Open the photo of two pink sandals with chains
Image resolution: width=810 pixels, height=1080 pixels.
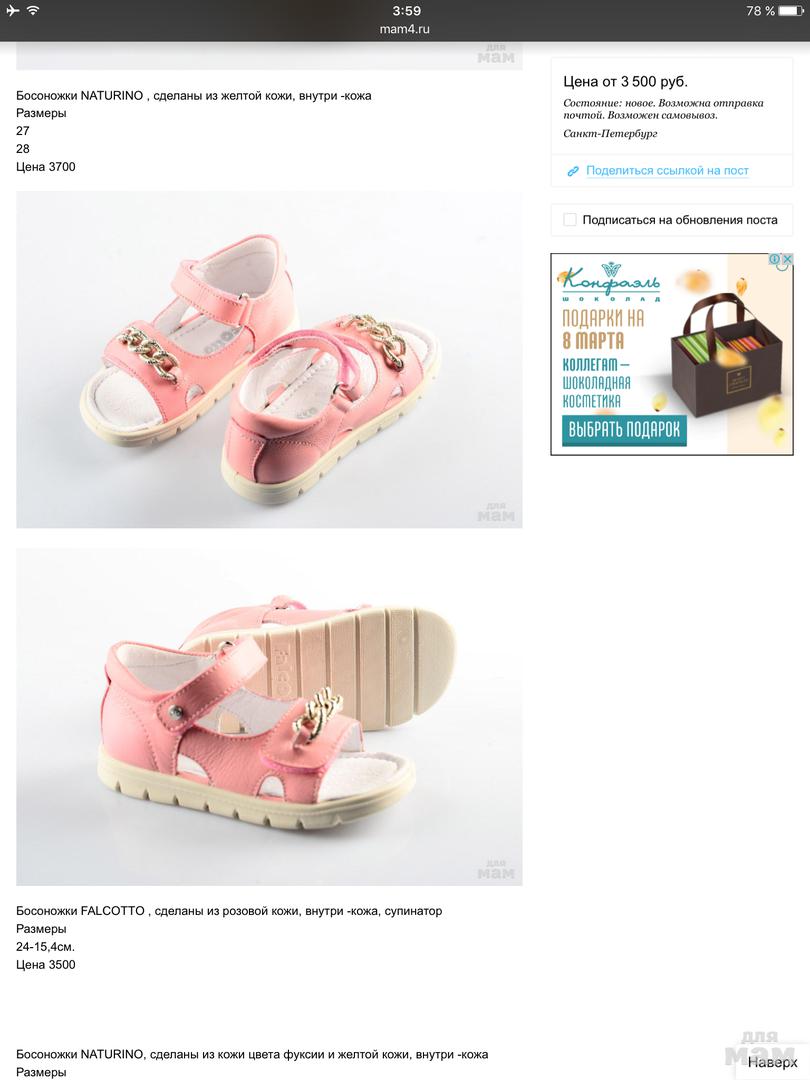click(269, 360)
